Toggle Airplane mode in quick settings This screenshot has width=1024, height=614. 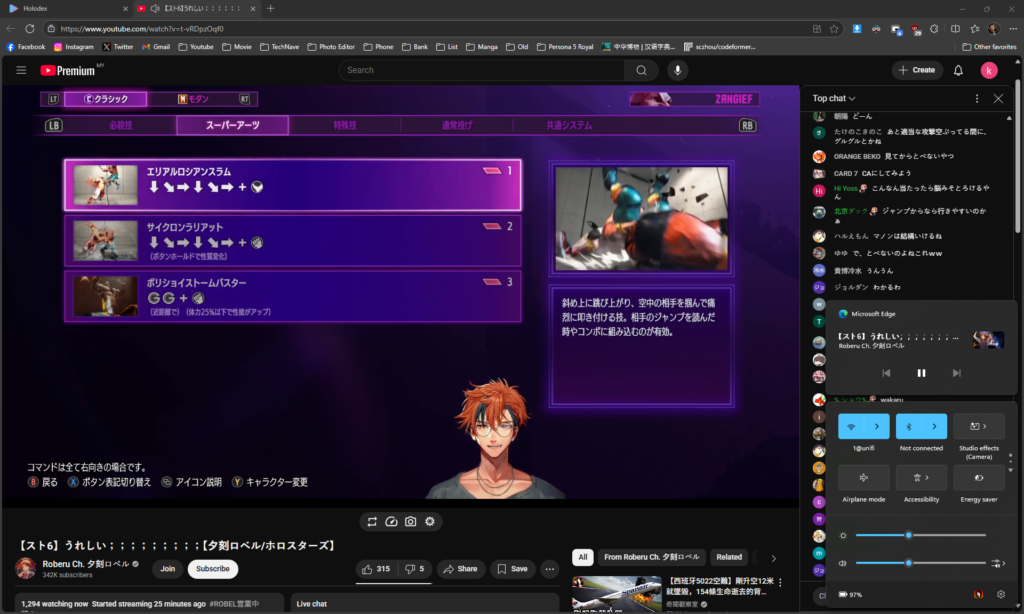click(863, 477)
